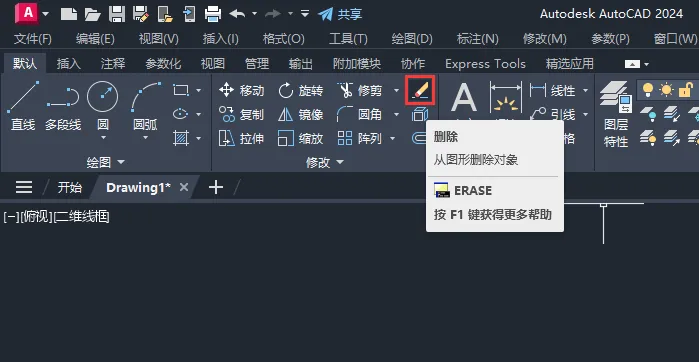Image resolution: width=699 pixels, height=362 pixels.
Task: Click the Save As icon
Action: 141,14
